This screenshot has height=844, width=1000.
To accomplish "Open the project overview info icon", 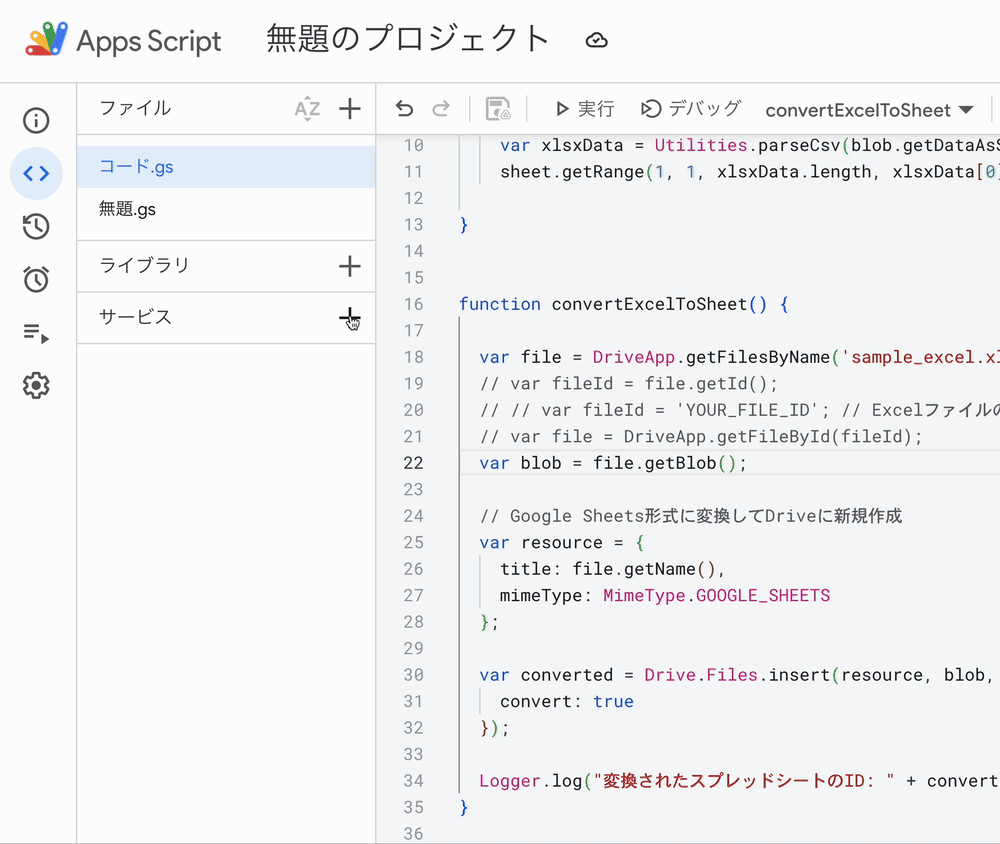I will (x=36, y=120).
